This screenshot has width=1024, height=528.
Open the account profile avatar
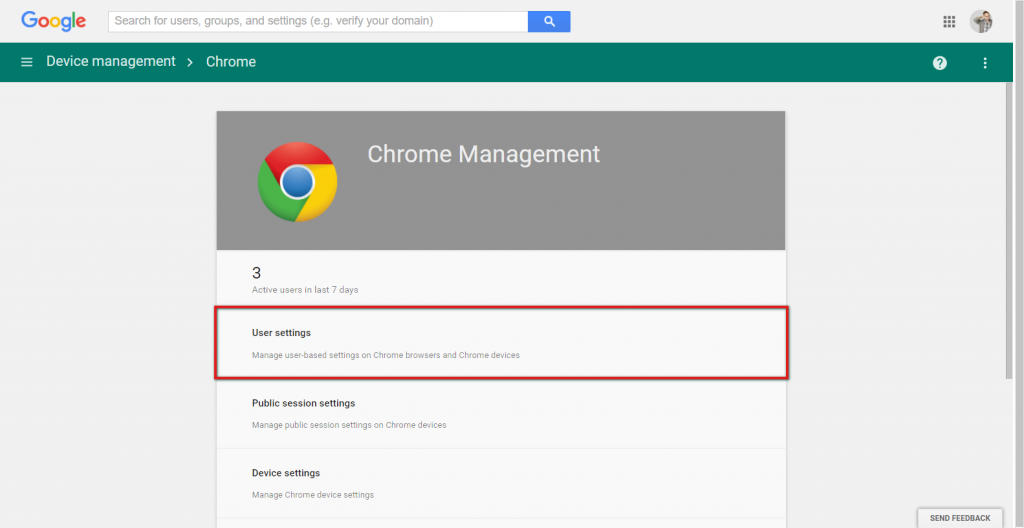pos(981,22)
